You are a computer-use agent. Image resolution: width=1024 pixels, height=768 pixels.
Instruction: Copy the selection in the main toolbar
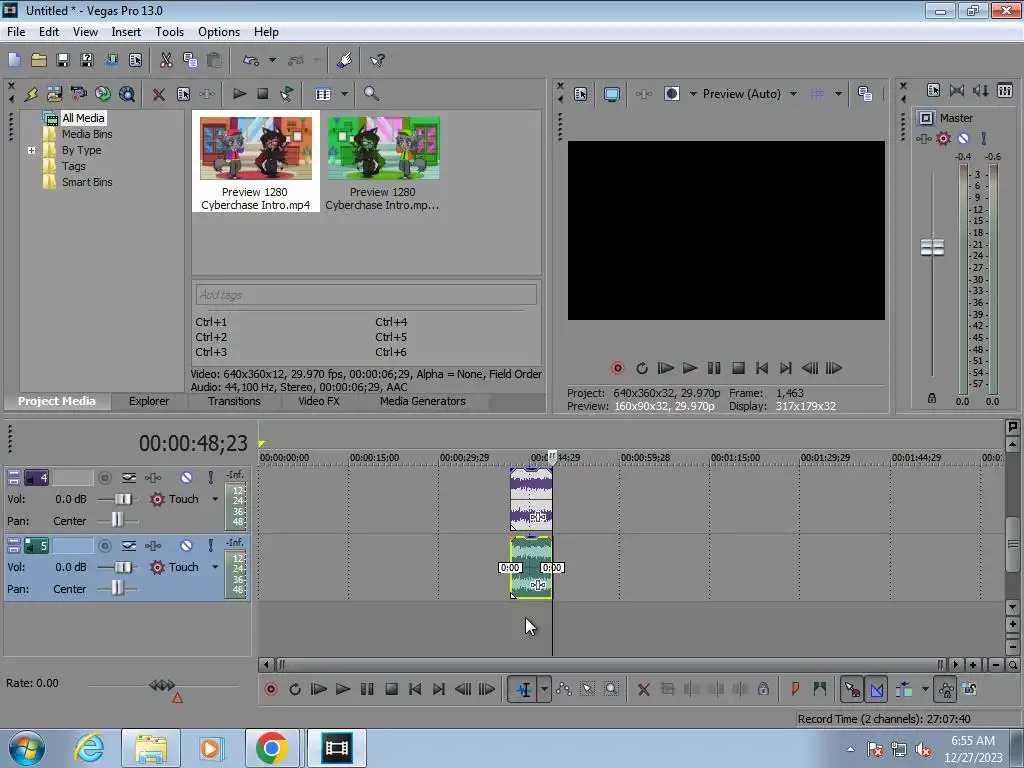[190, 60]
